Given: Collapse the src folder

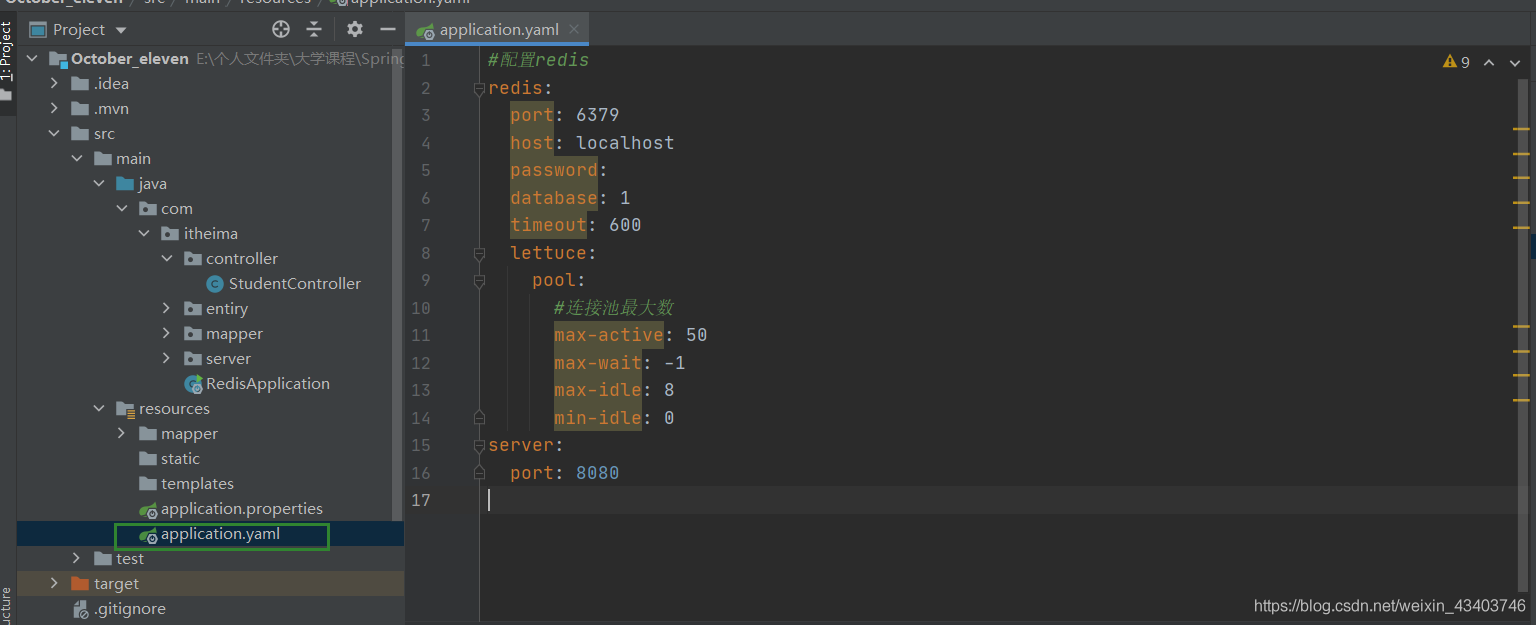Looking at the screenshot, I should coord(54,132).
